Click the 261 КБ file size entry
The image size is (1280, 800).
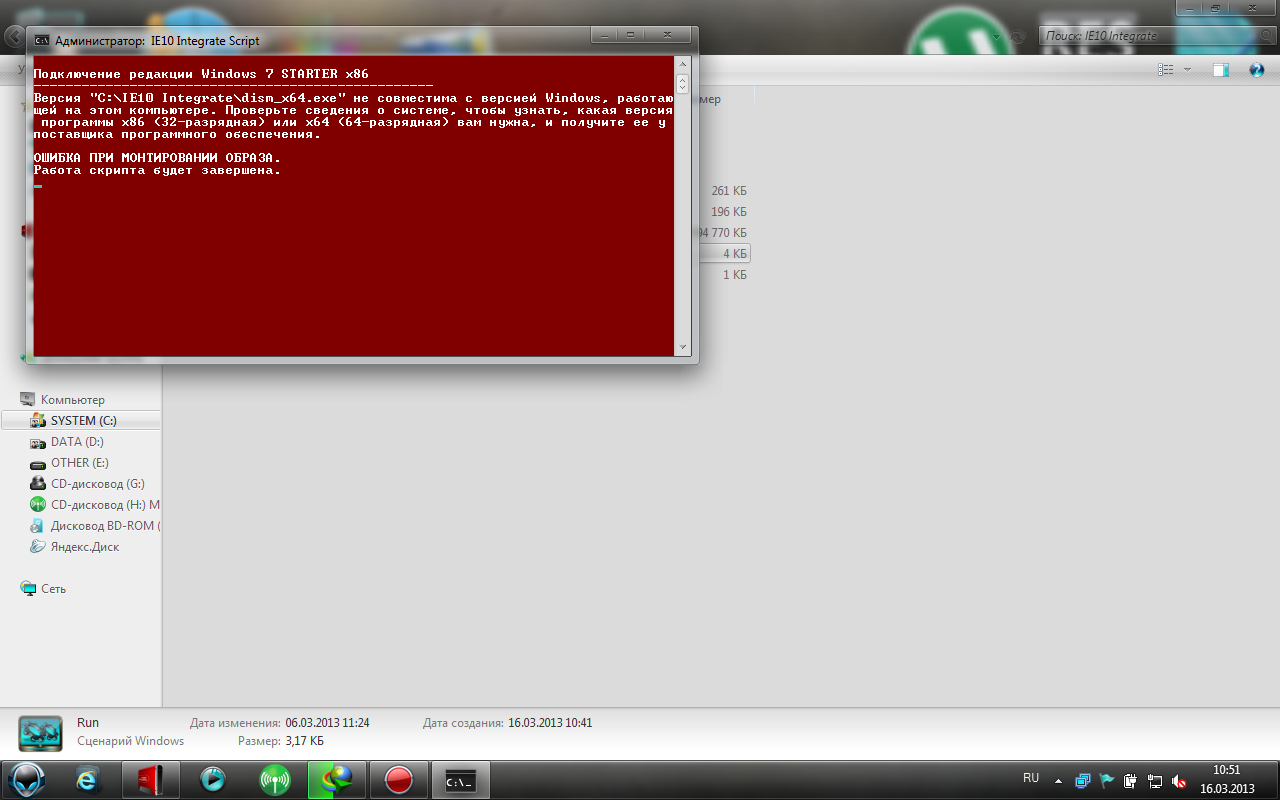pos(729,191)
